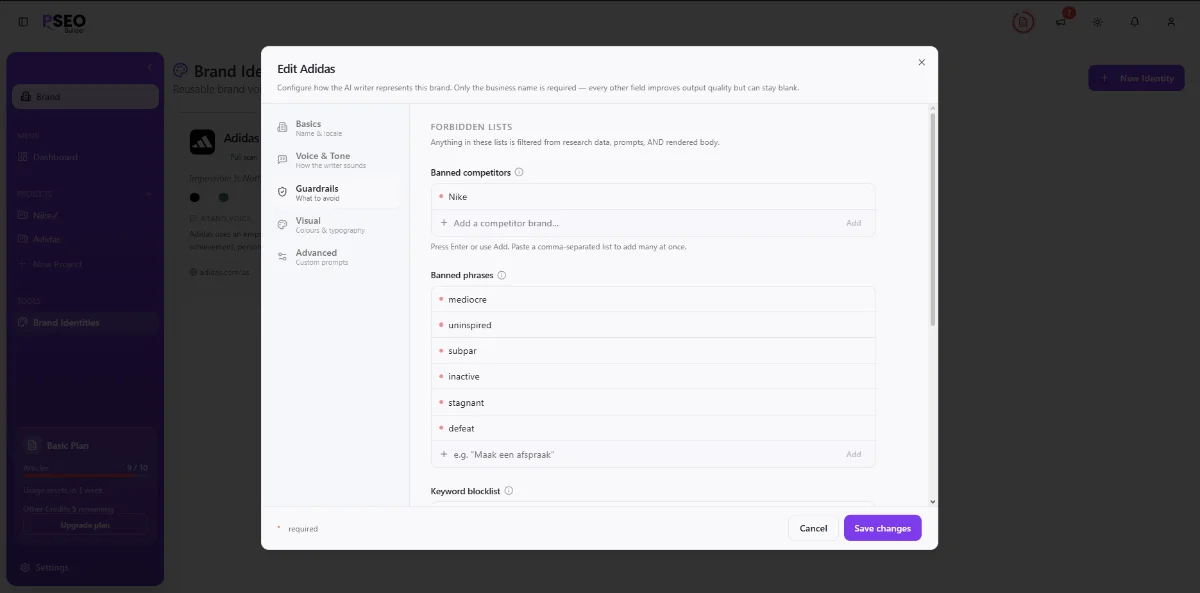
Task: Click the Guardrails shield icon
Action: tap(283, 192)
